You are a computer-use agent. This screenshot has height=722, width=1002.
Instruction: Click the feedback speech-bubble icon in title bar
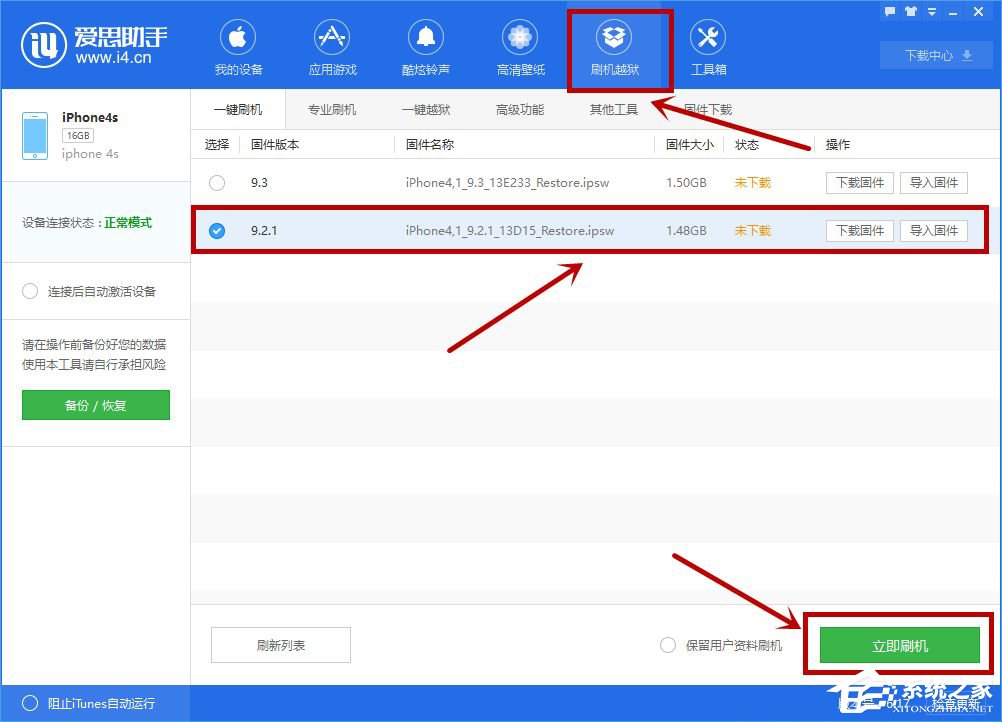892,12
